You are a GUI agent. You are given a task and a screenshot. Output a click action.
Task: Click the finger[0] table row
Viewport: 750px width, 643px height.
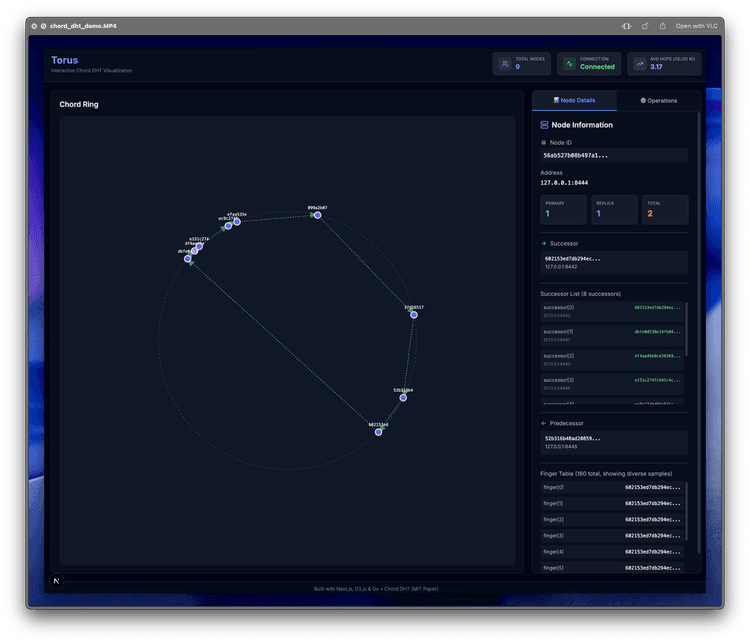612,488
